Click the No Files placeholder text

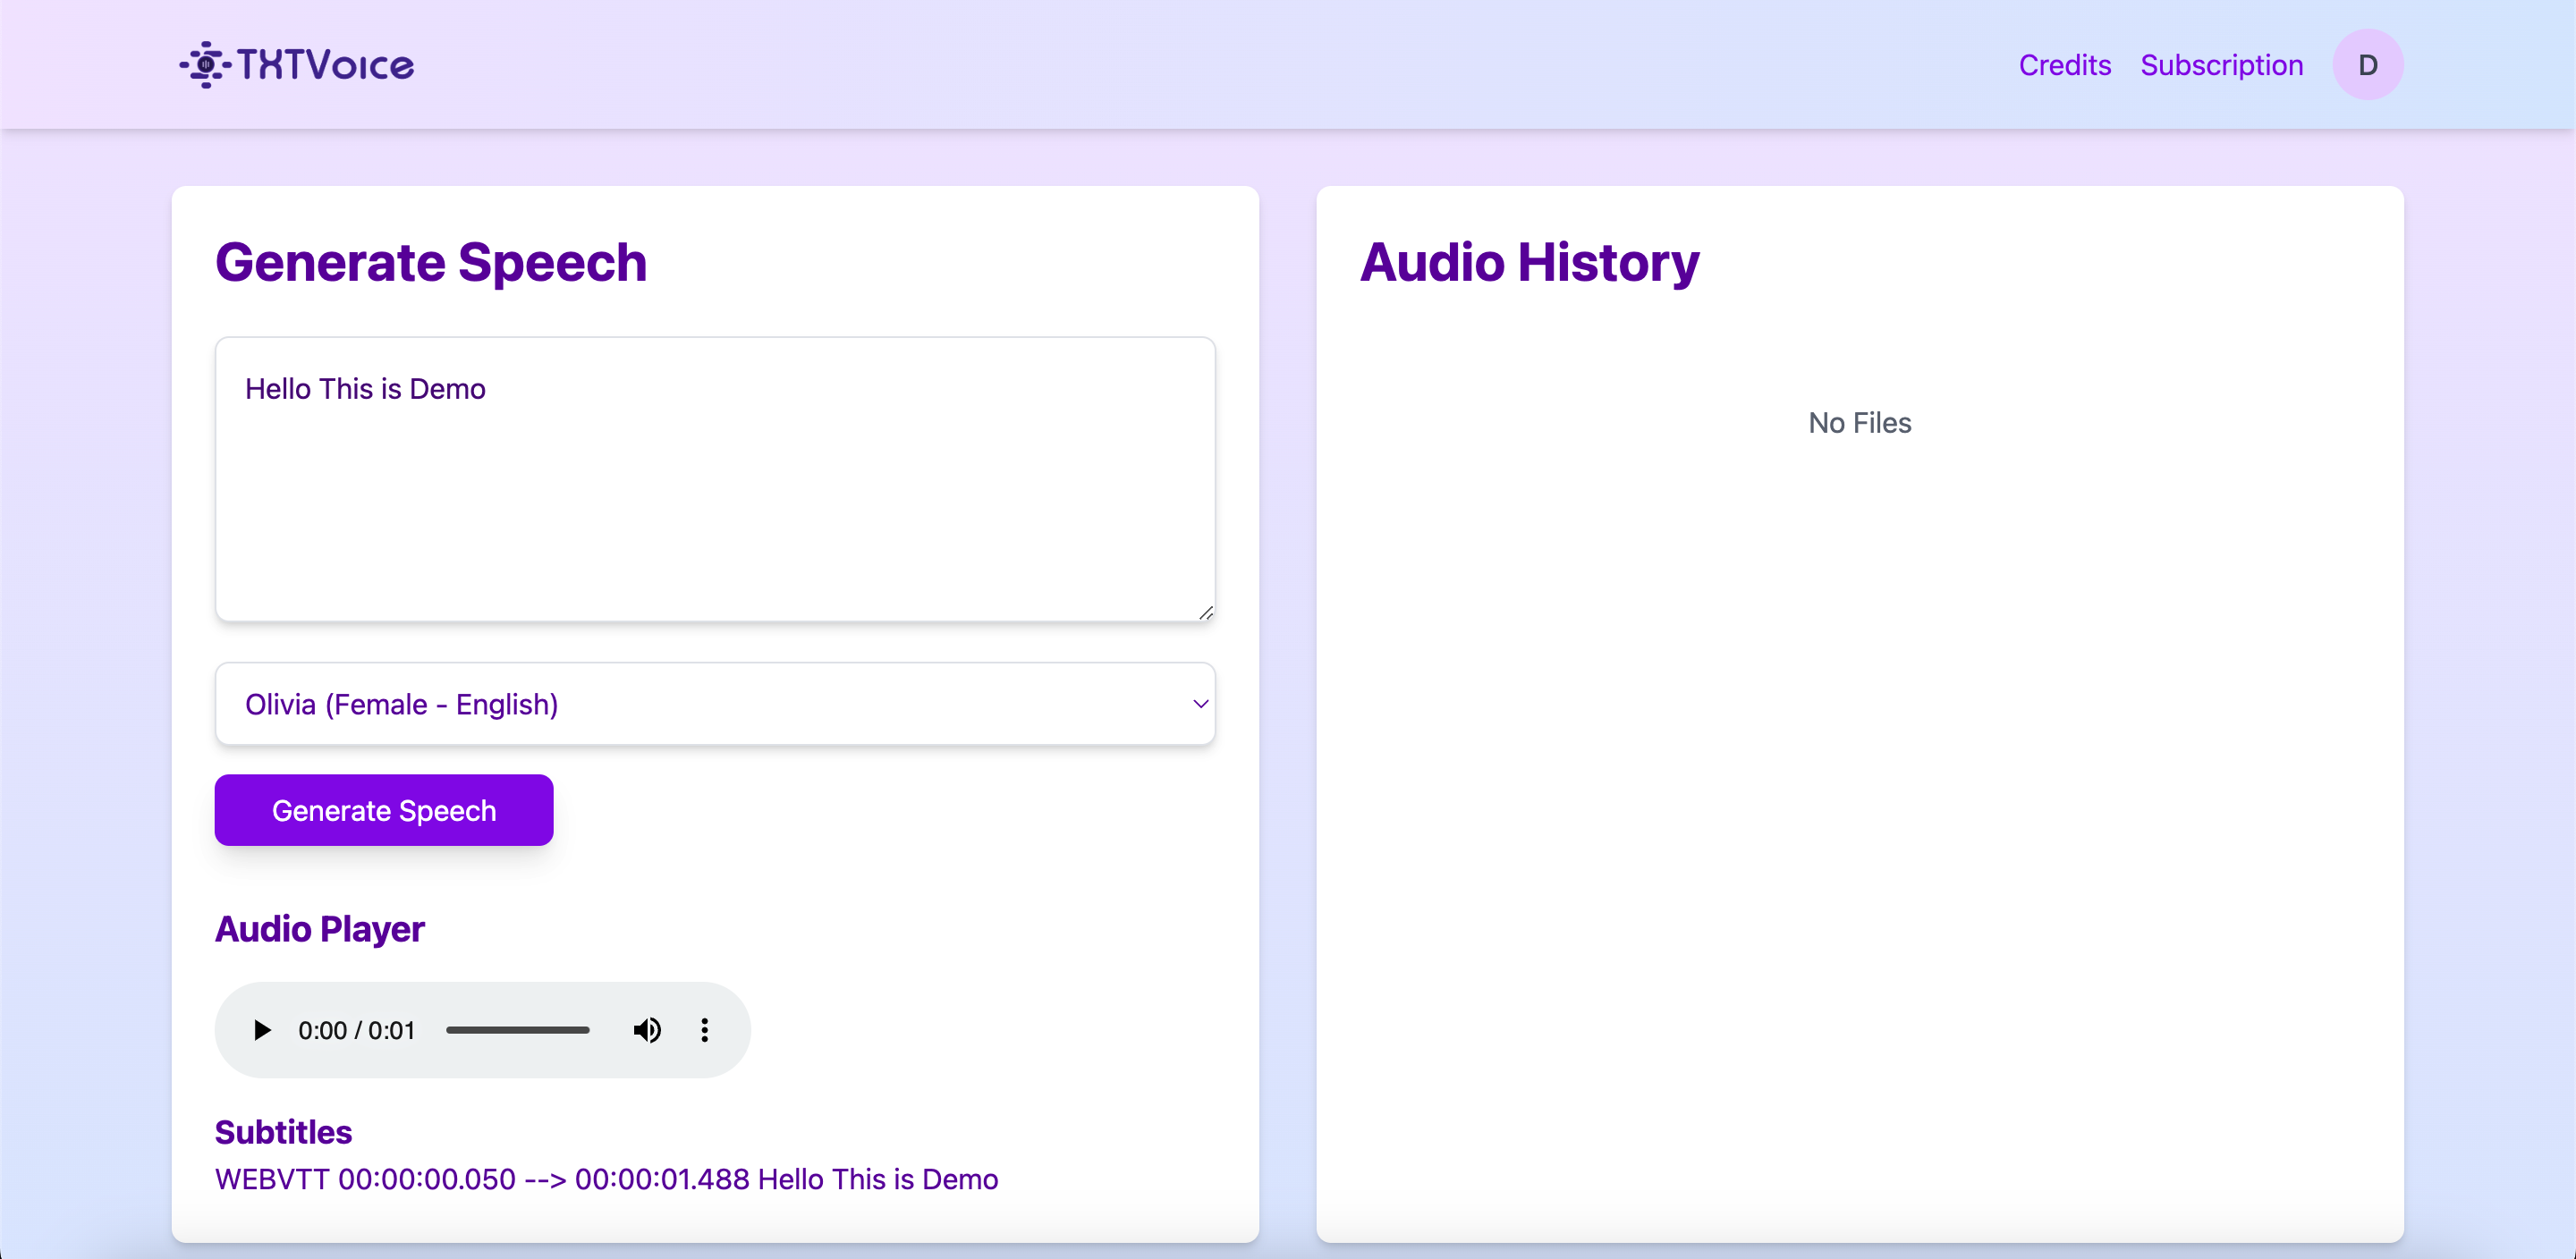click(x=1859, y=423)
